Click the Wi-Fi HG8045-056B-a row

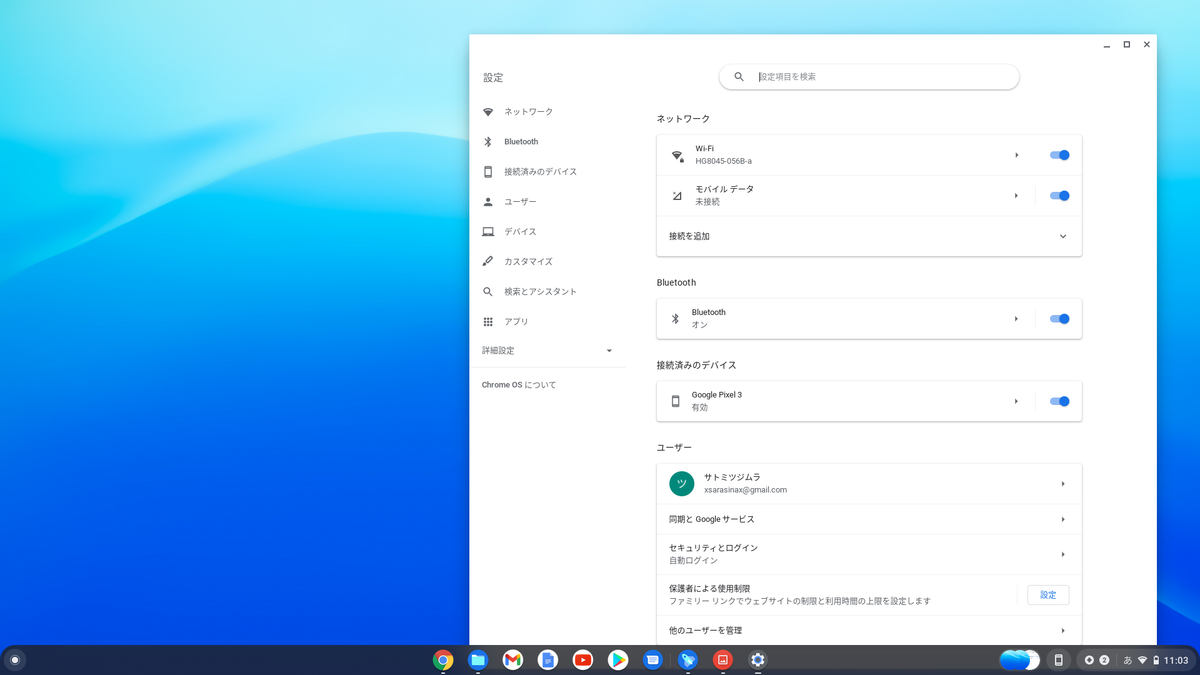[x=869, y=155]
